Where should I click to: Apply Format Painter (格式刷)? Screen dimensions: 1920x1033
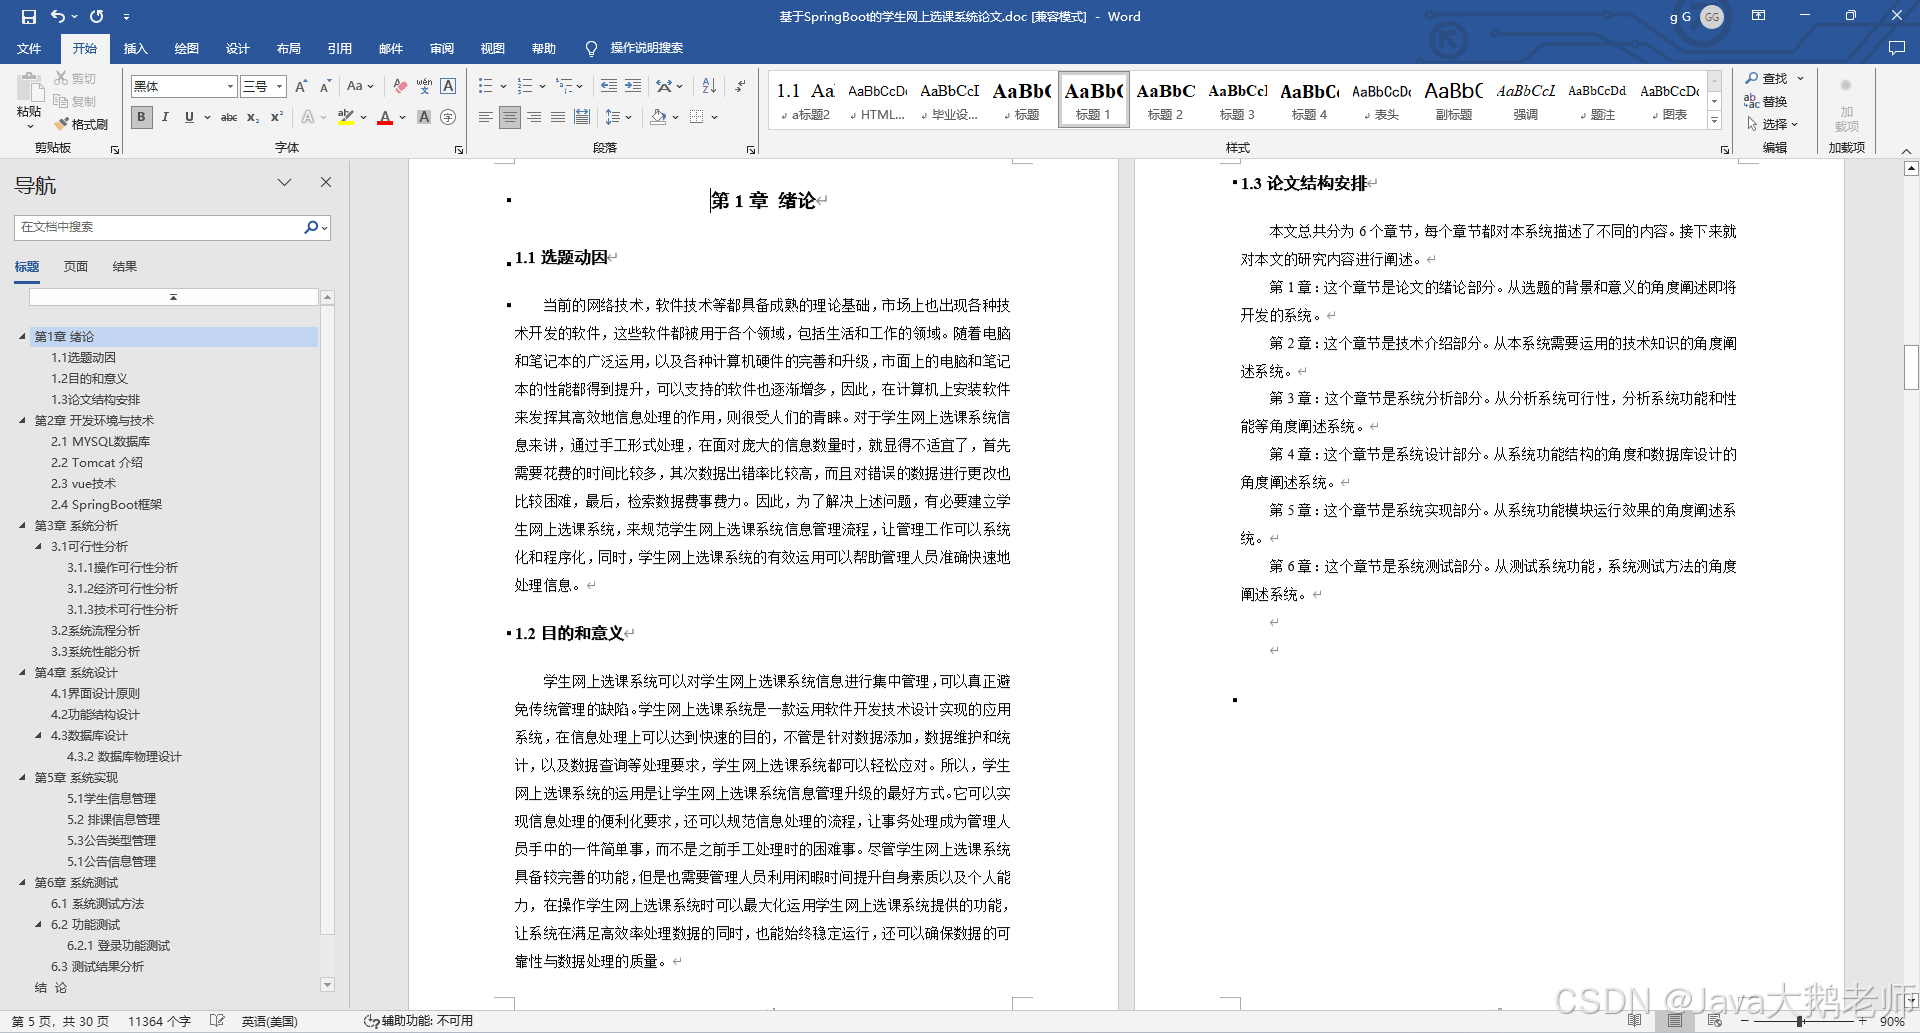[81, 124]
